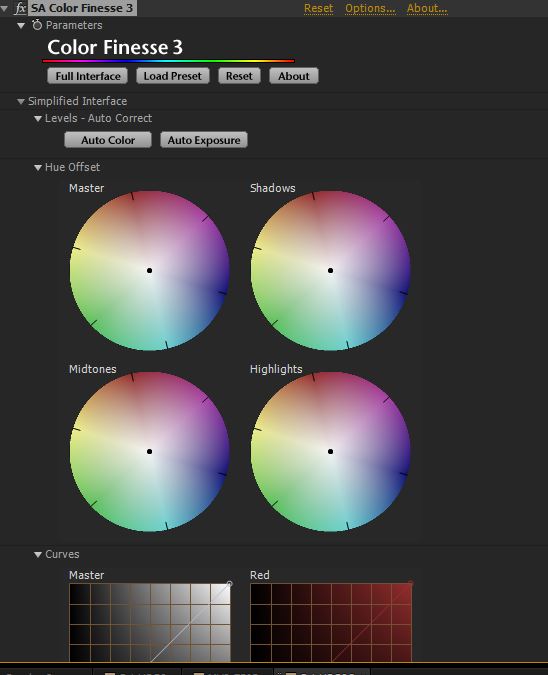Click the Curves label
Image resolution: width=548 pixels, height=675 pixels.
pyautogui.click(x=62, y=554)
